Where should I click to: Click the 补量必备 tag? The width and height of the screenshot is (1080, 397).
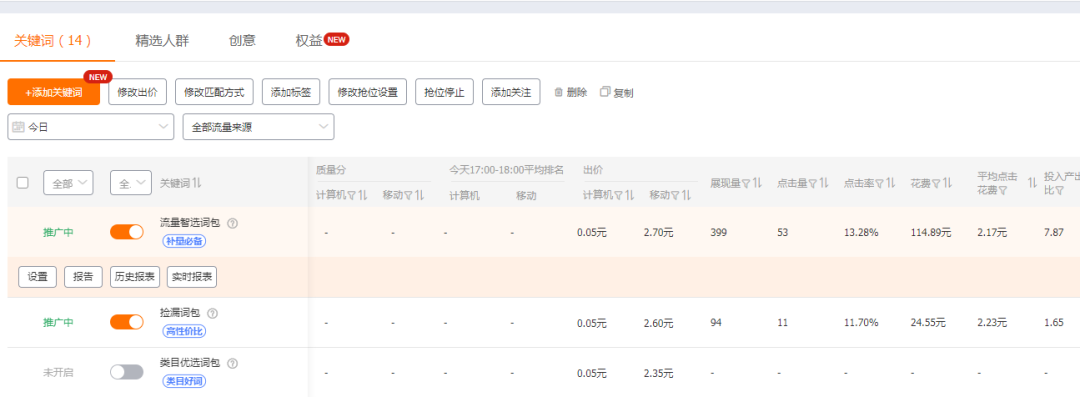pyautogui.click(x=185, y=241)
